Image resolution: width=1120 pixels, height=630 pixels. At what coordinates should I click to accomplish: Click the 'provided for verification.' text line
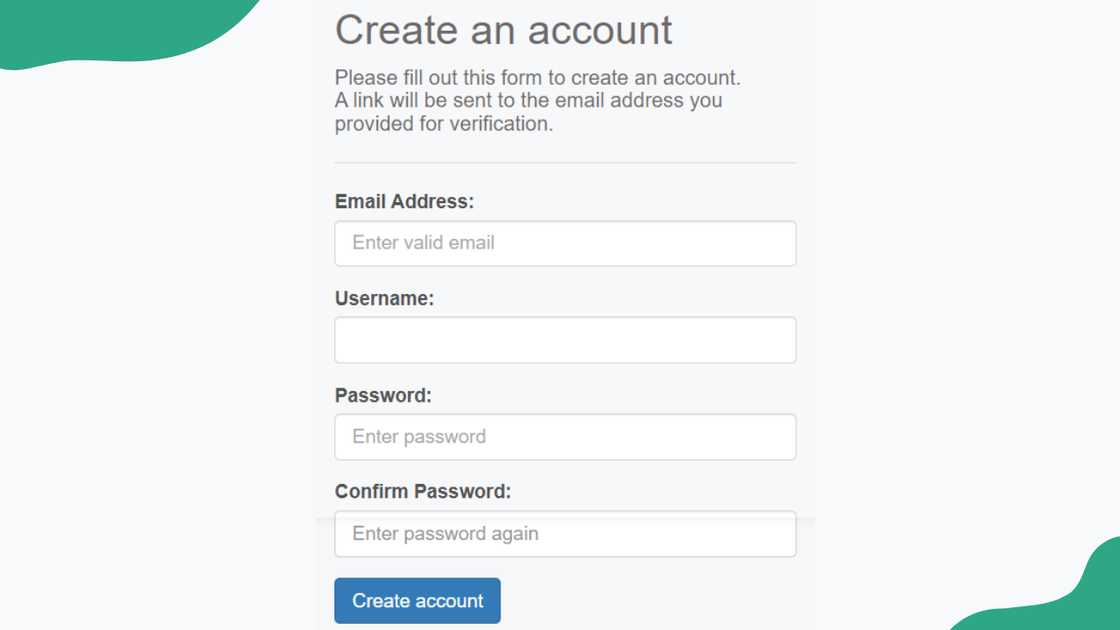(x=443, y=124)
